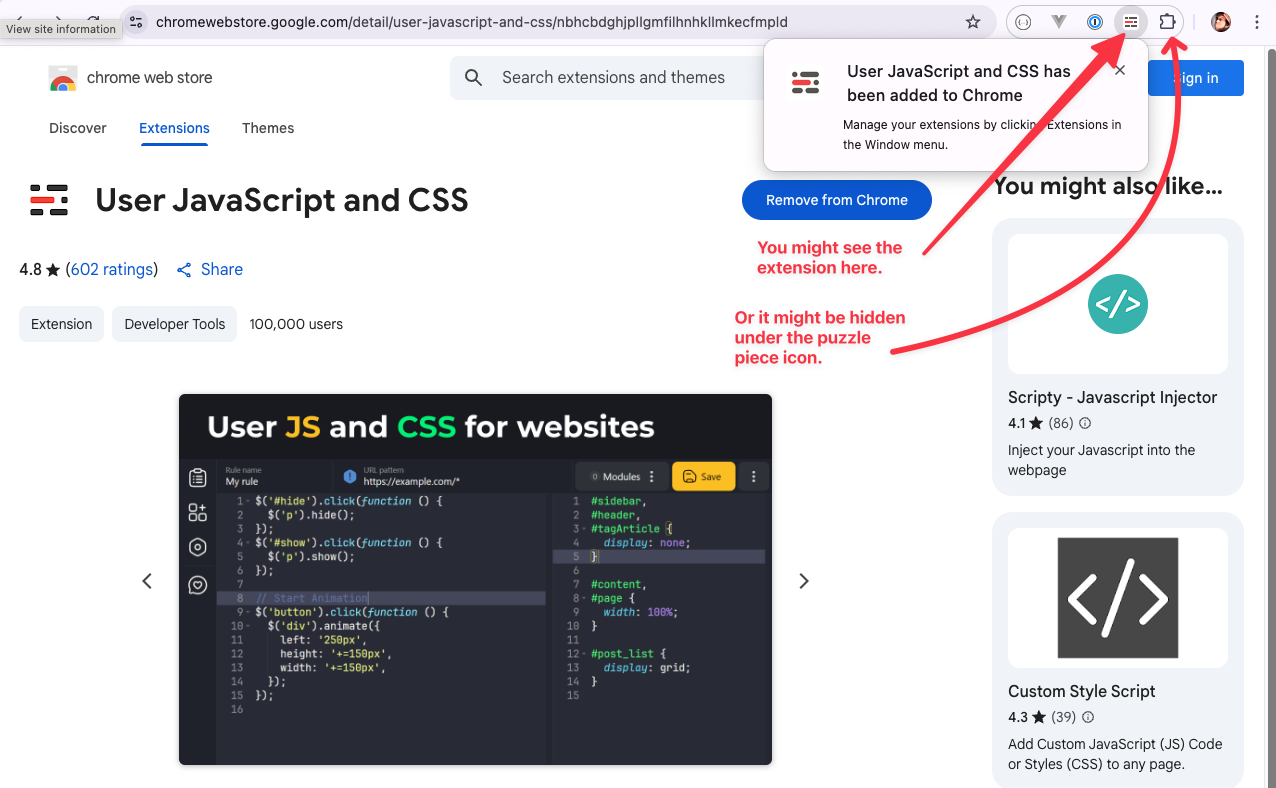
Task: Click the address bar URL
Action: coord(472,22)
